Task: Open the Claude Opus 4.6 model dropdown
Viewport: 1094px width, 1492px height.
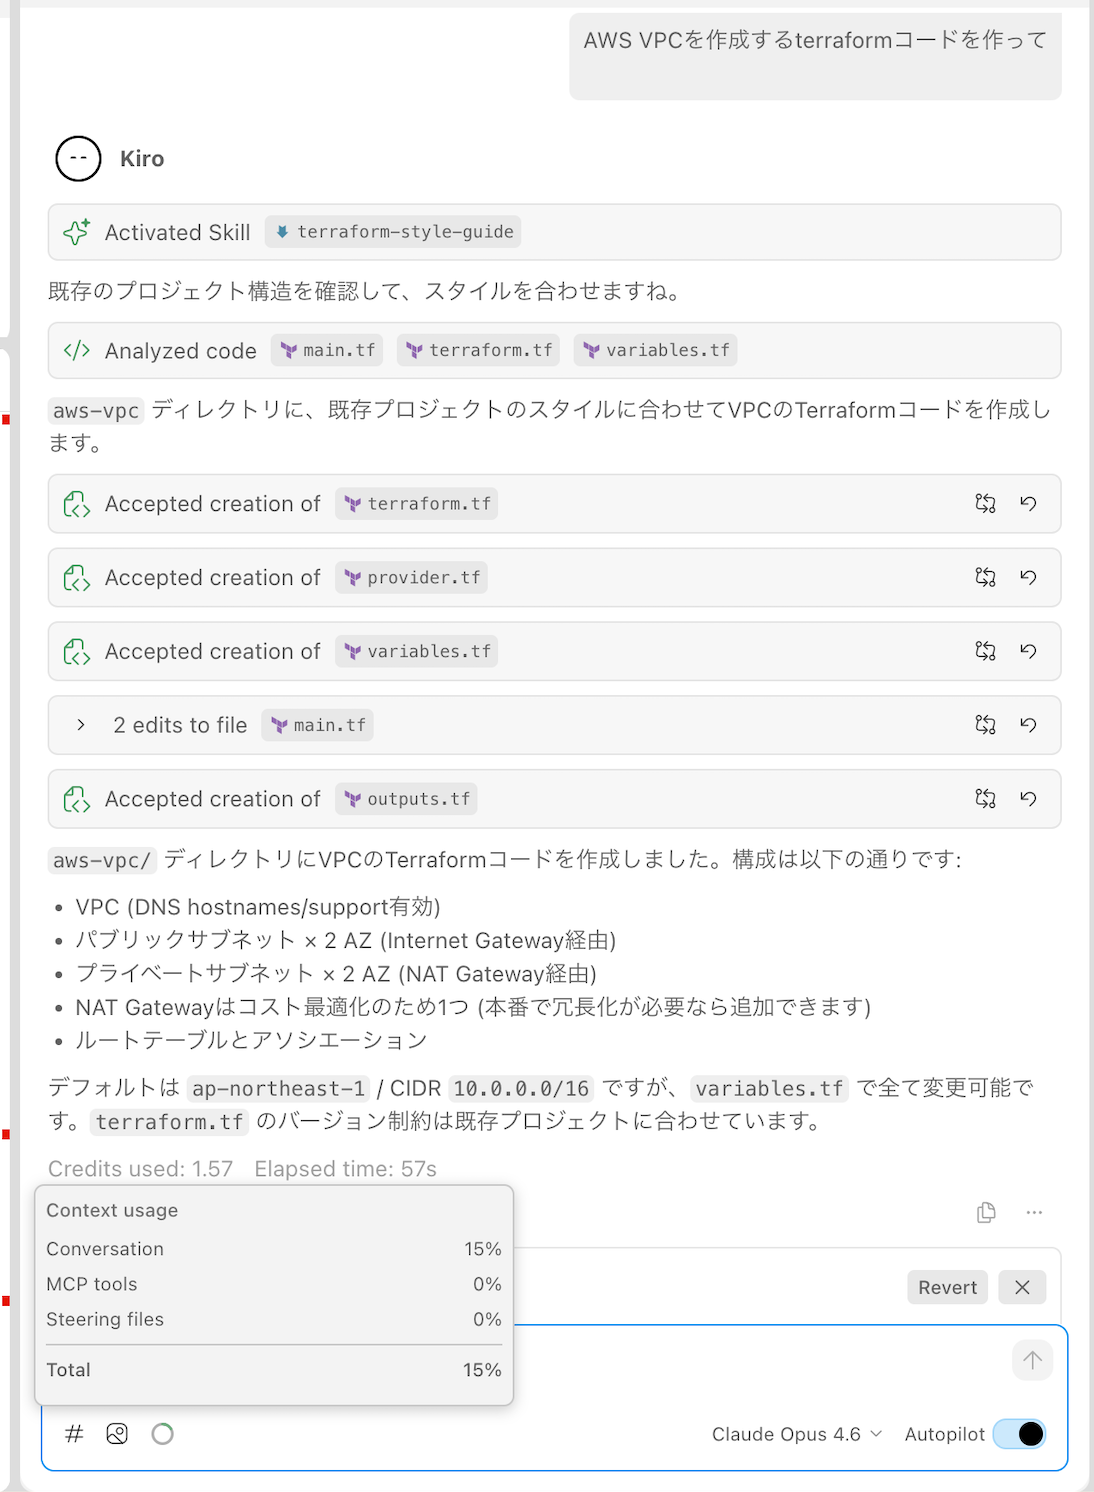Action: coord(795,1433)
